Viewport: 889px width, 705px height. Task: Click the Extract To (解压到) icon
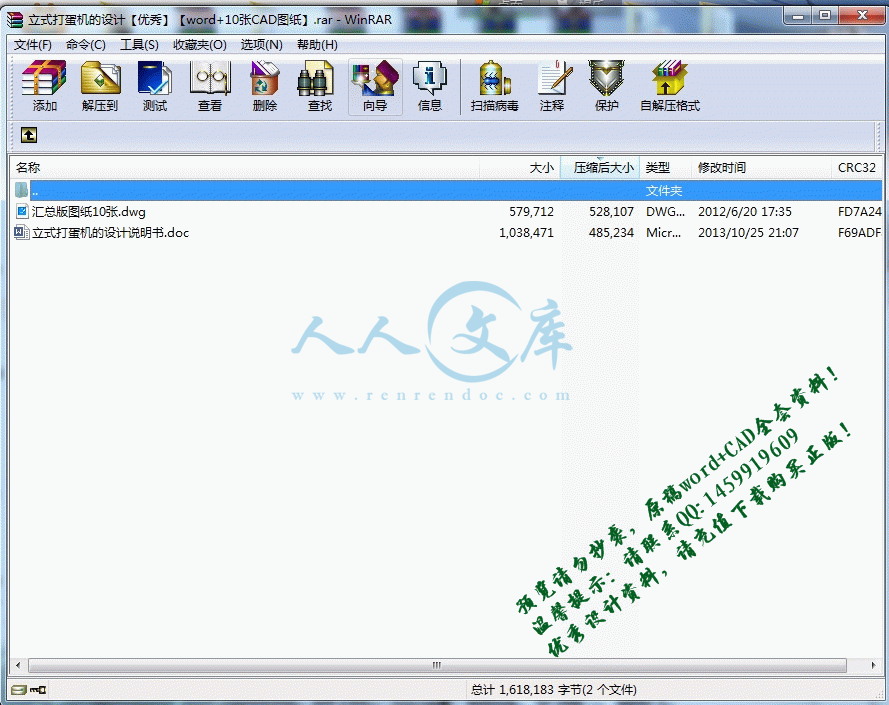(x=100, y=86)
